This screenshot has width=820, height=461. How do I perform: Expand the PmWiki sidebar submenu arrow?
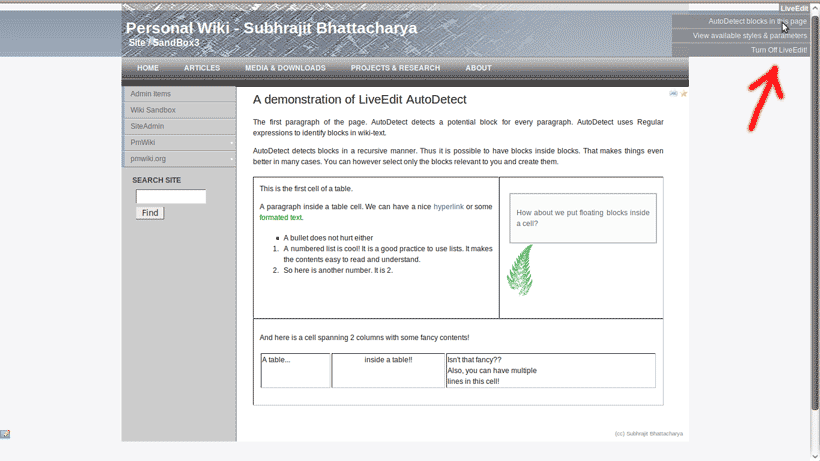(x=232, y=143)
